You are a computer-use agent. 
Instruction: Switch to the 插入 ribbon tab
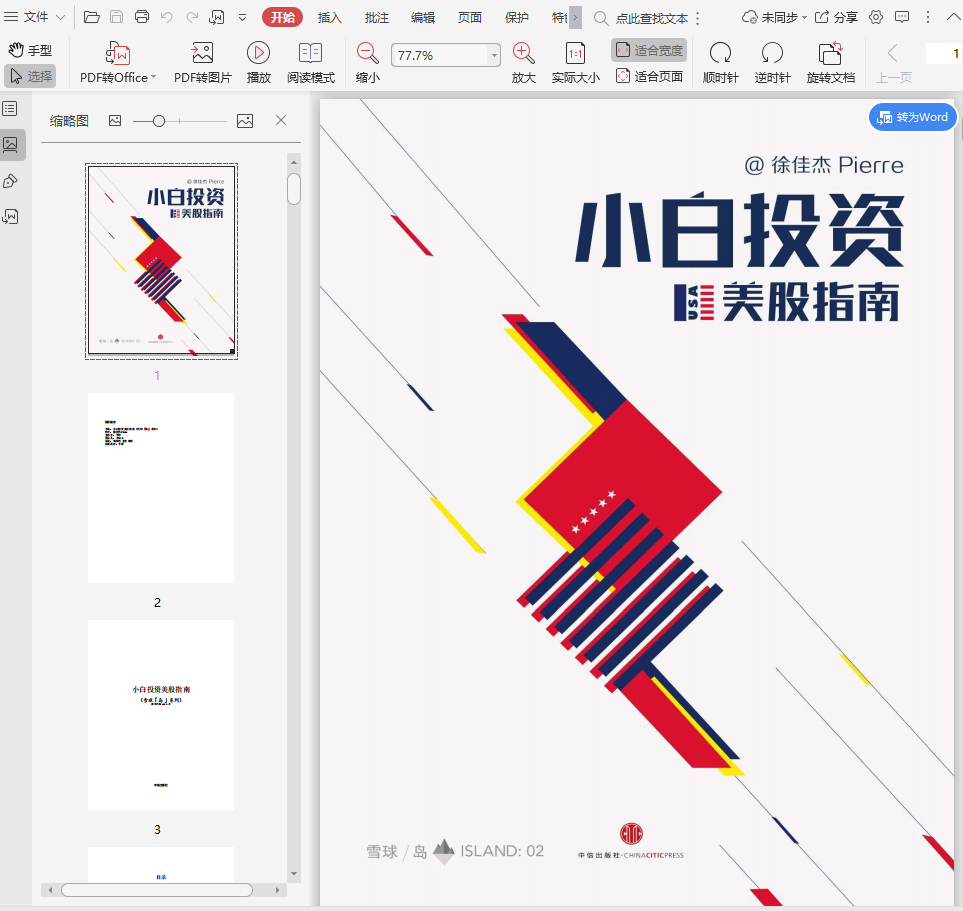tap(329, 17)
